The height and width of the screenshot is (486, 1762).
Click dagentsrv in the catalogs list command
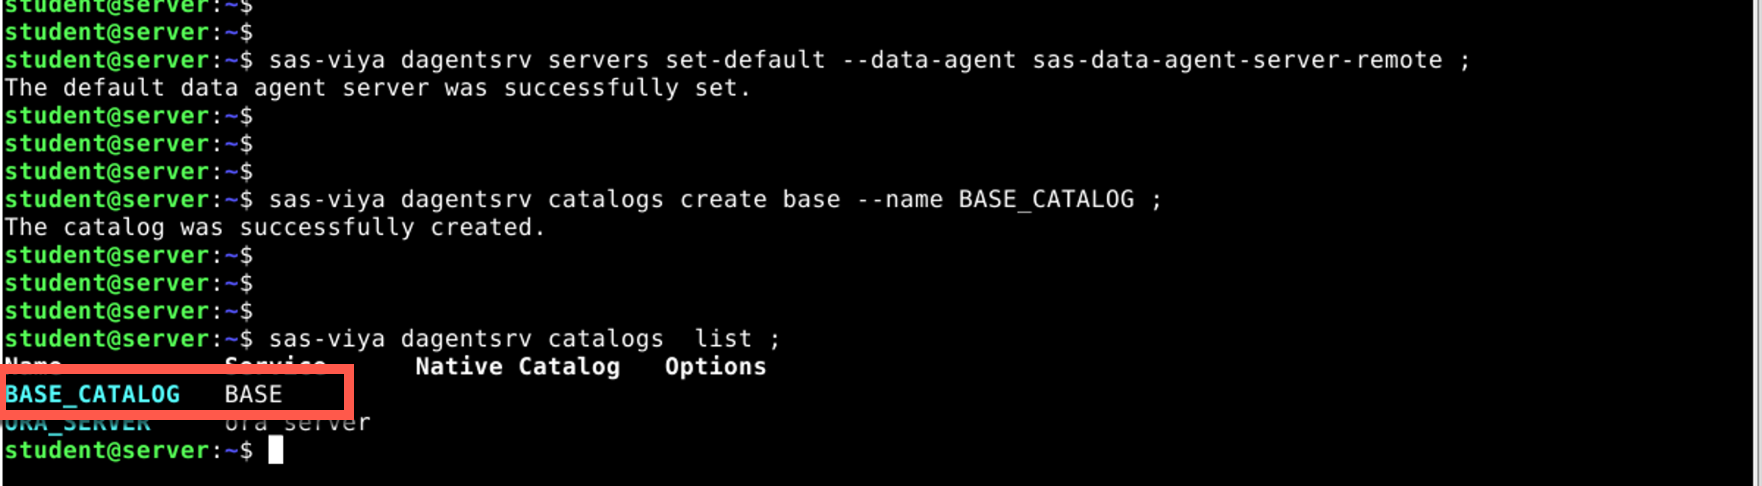coord(466,339)
